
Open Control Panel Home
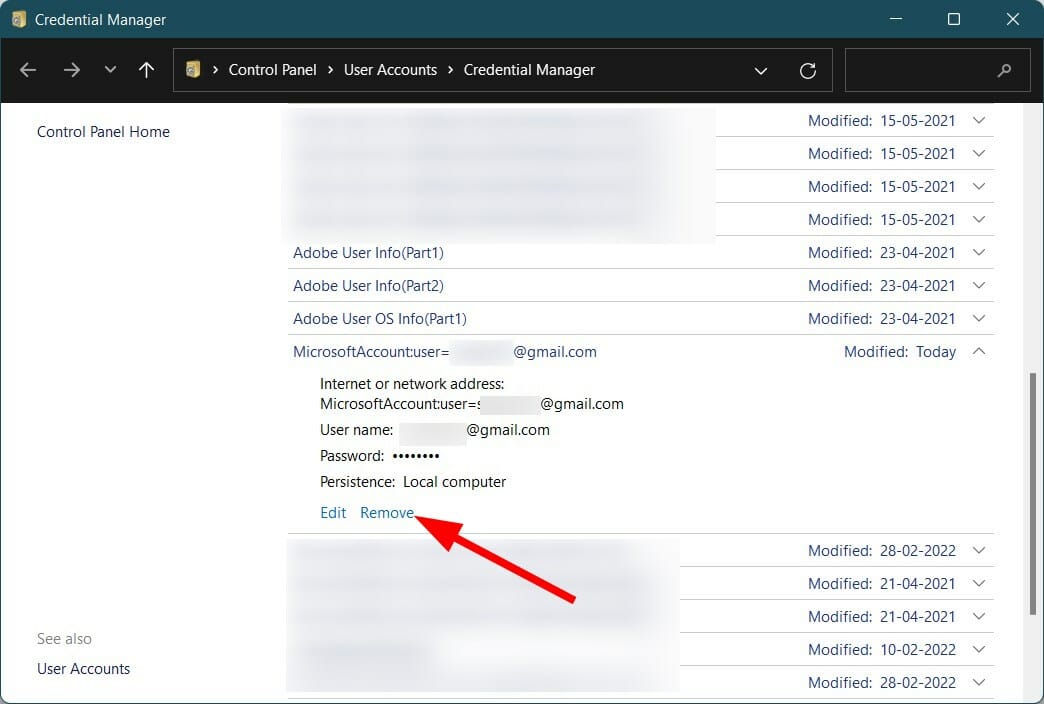[103, 131]
